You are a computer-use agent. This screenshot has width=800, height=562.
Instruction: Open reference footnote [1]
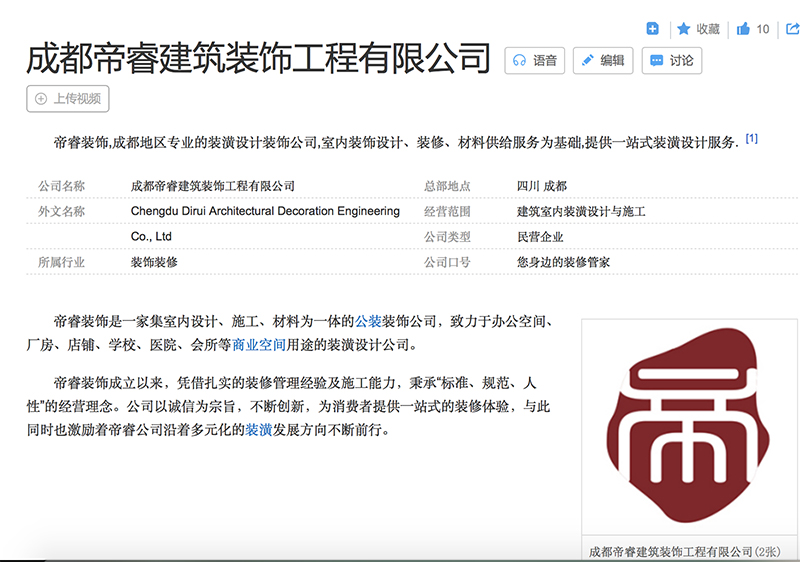[751, 139]
